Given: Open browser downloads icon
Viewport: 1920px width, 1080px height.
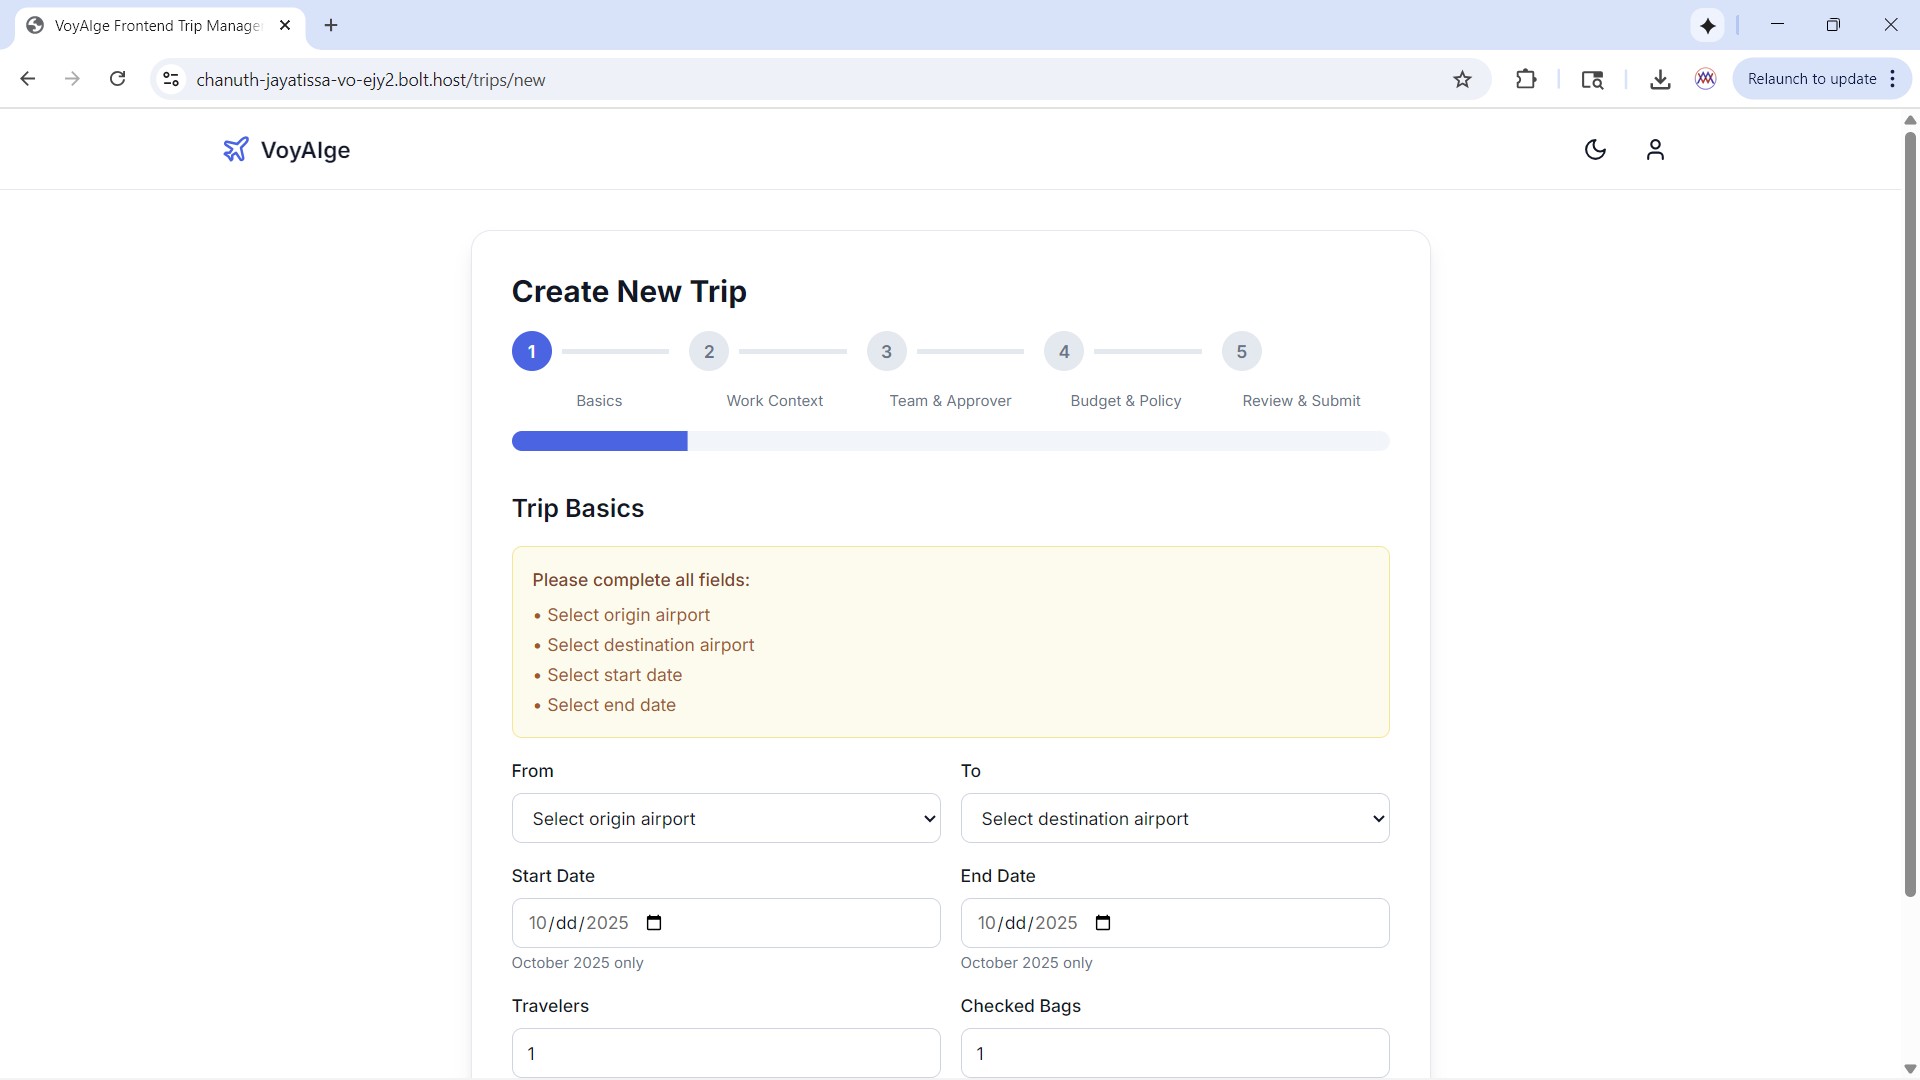Looking at the screenshot, I should [1660, 80].
